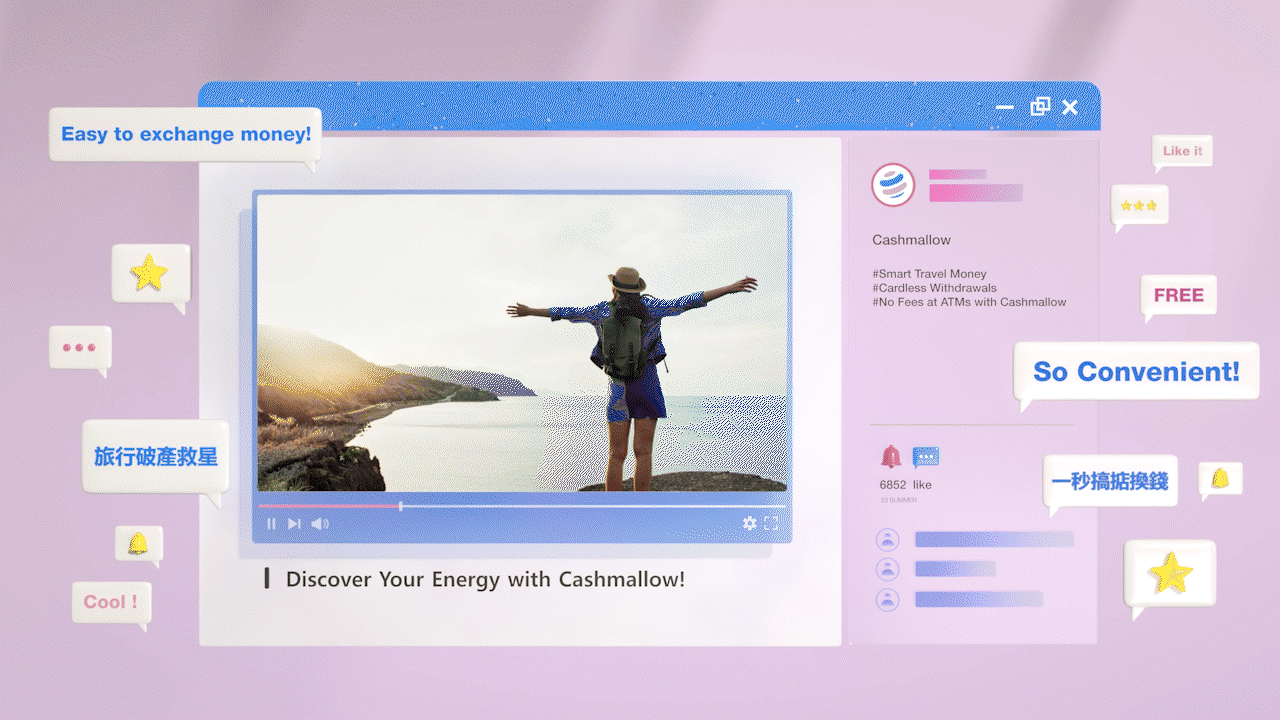Click the first commenter avatar icon

(887, 540)
